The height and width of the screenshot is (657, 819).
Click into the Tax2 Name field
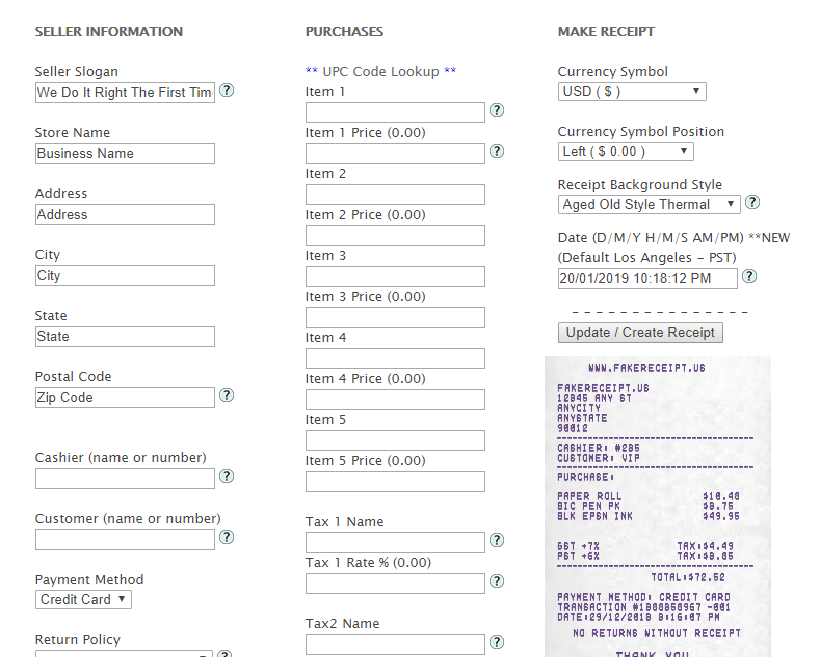coord(395,644)
